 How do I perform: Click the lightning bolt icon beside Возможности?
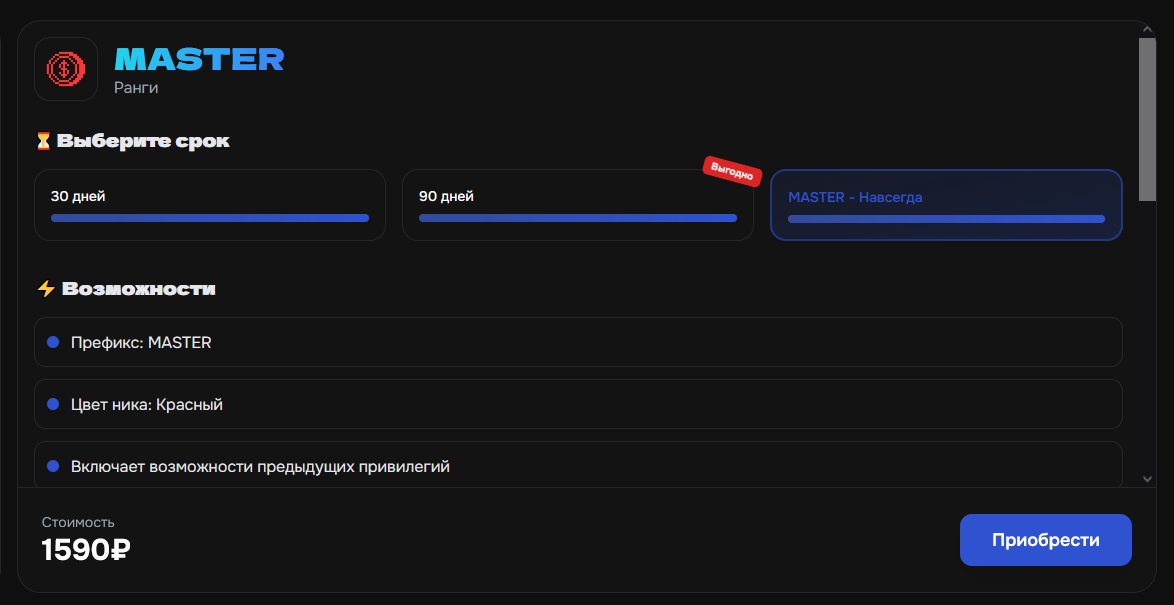pyautogui.click(x=46, y=288)
